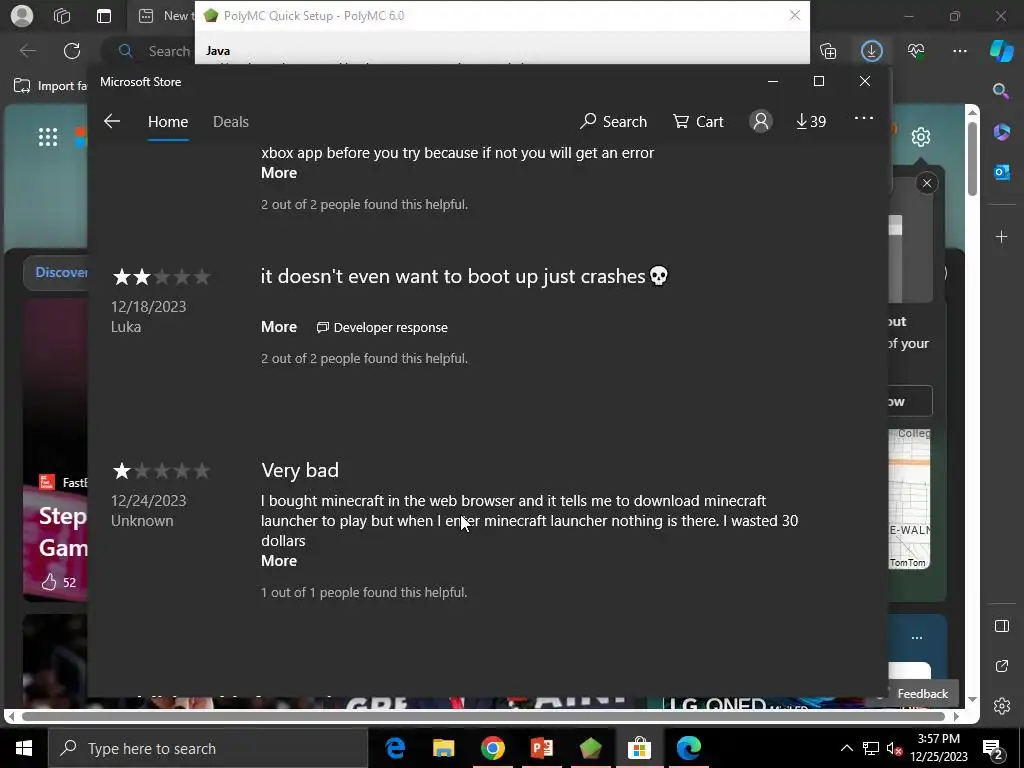Screen dimensions: 1024x768
Task: Open Edge Settings and more ellipsis
Action: tap(960, 51)
